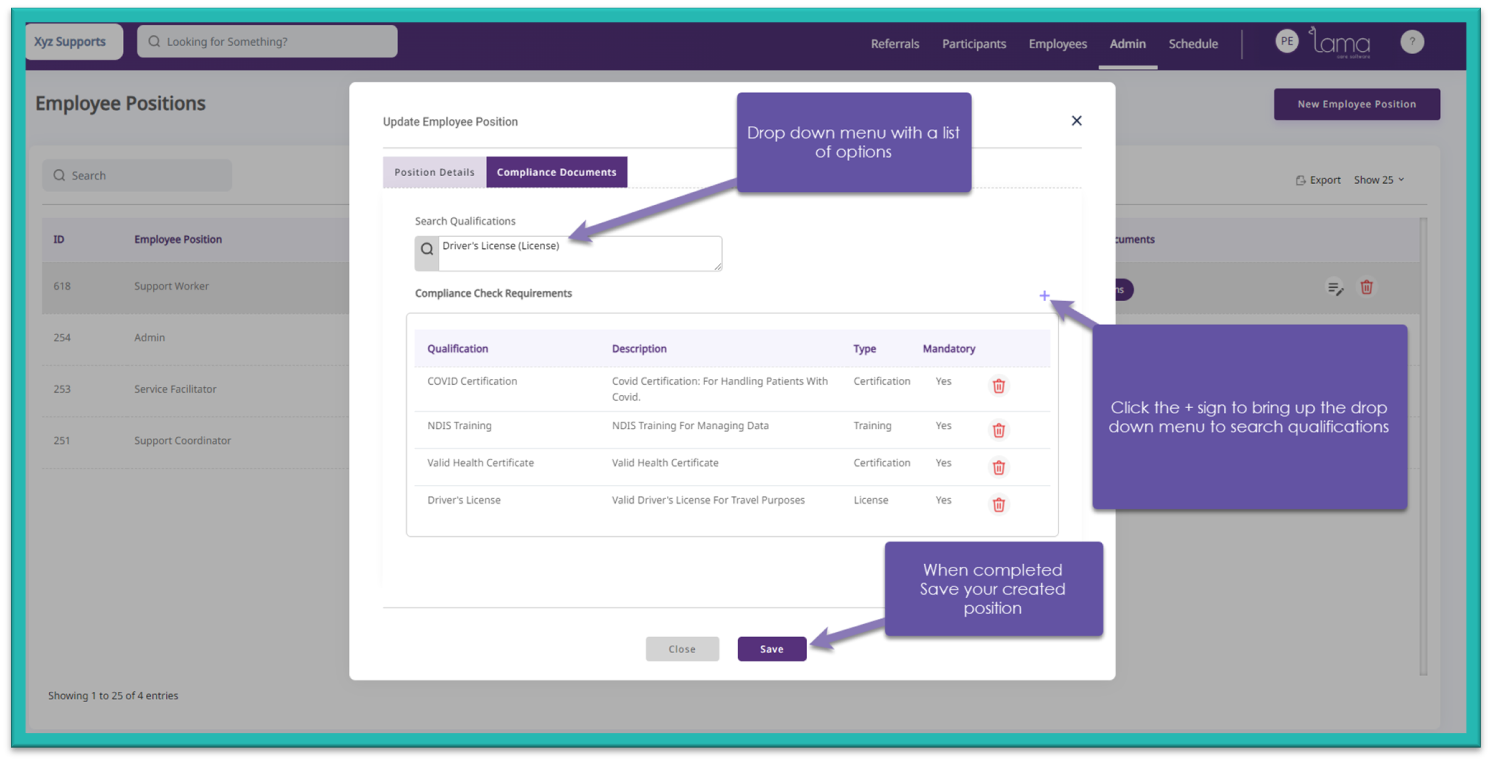The width and height of the screenshot is (1492, 762).
Task: Switch to the Position Details tab
Action: pos(434,172)
